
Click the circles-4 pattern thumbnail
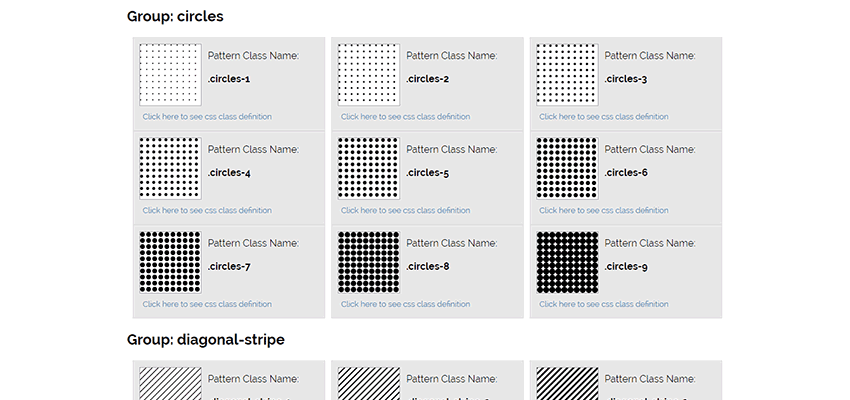tap(170, 169)
